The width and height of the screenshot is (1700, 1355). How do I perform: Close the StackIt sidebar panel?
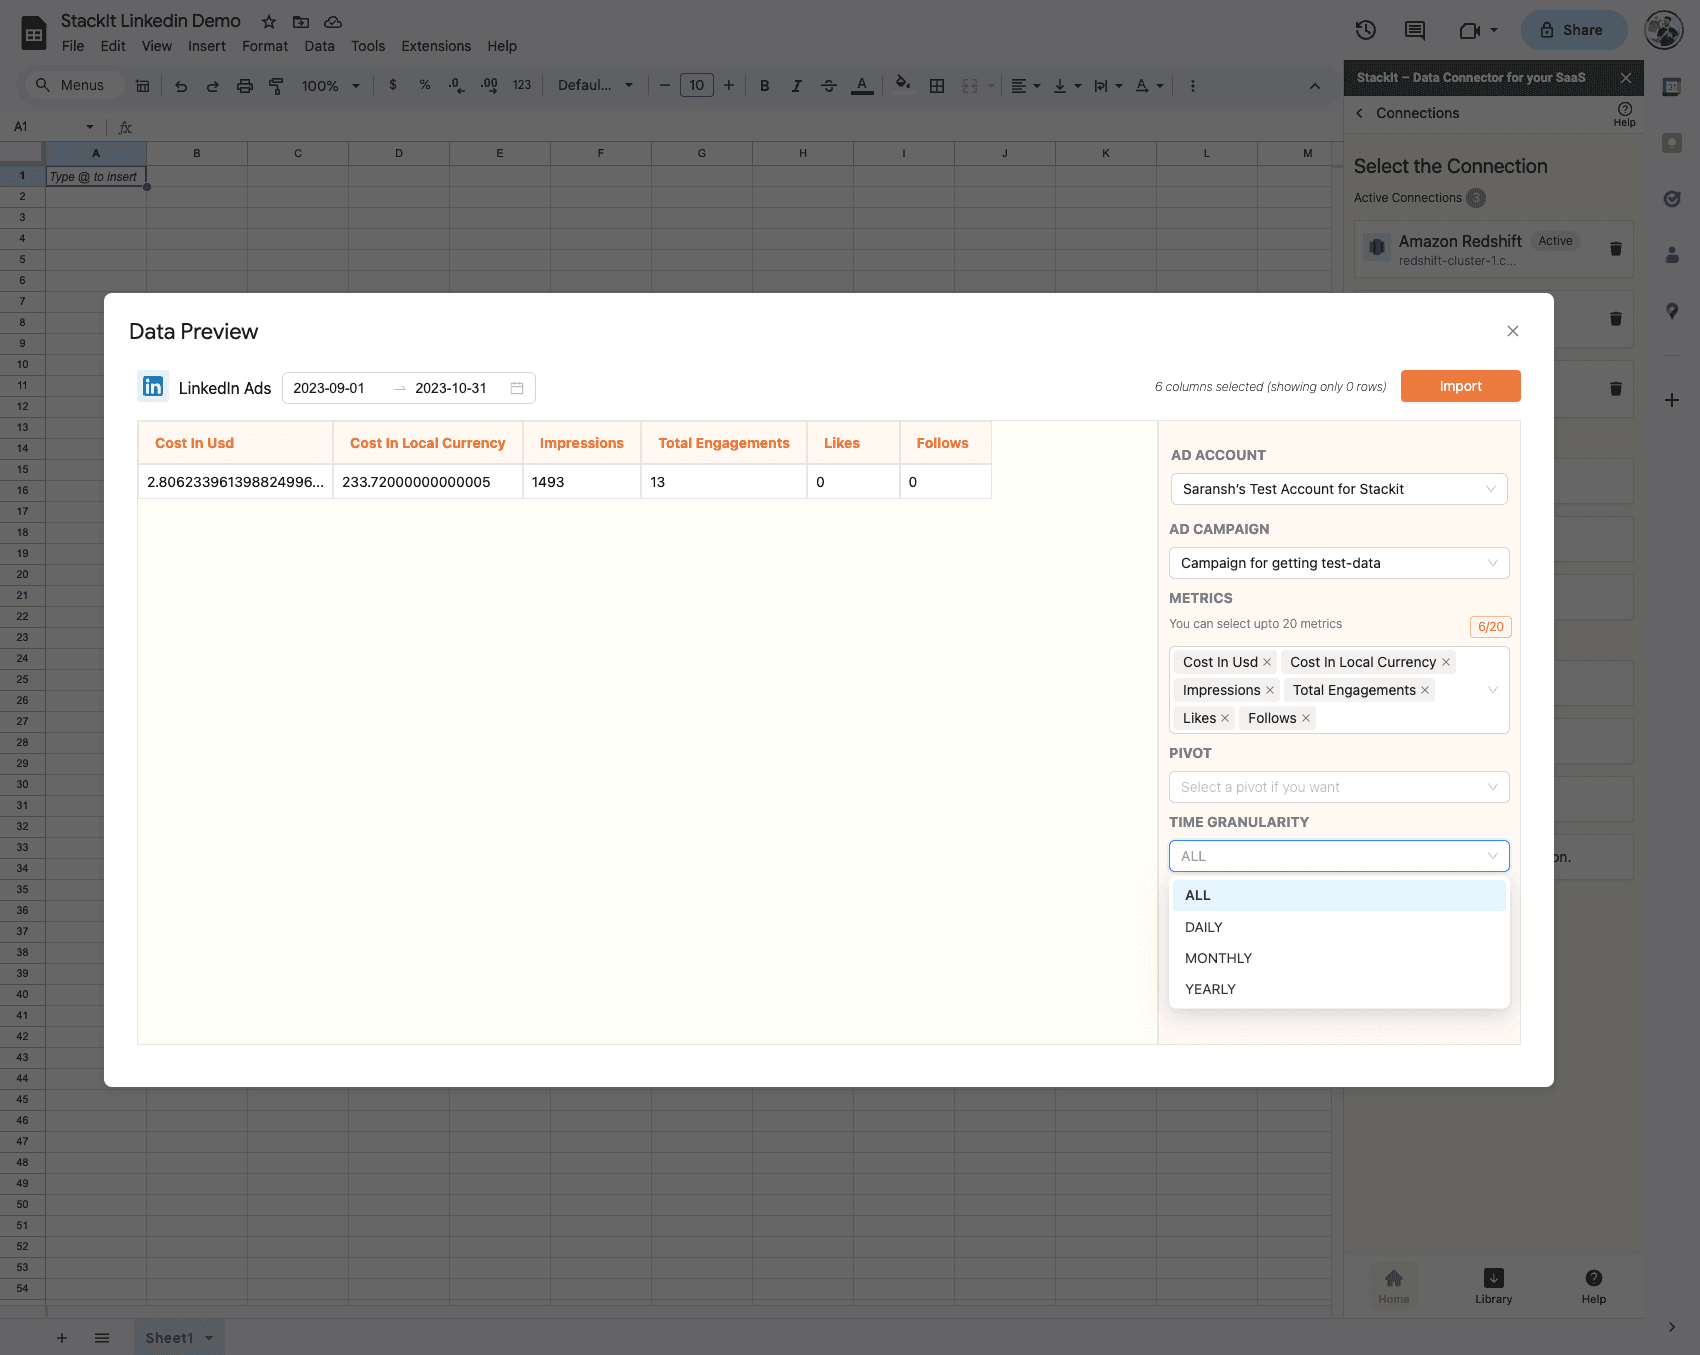coord(1626,78)
